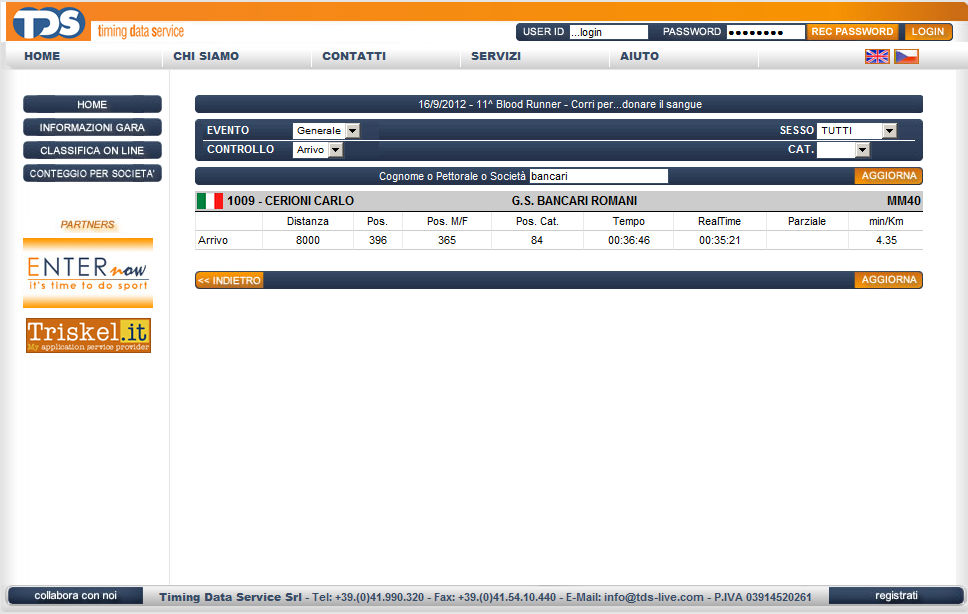Screen dimensions: 968x614
Task: Go back with the << INDIETRO button
Action: coord(229,281)
